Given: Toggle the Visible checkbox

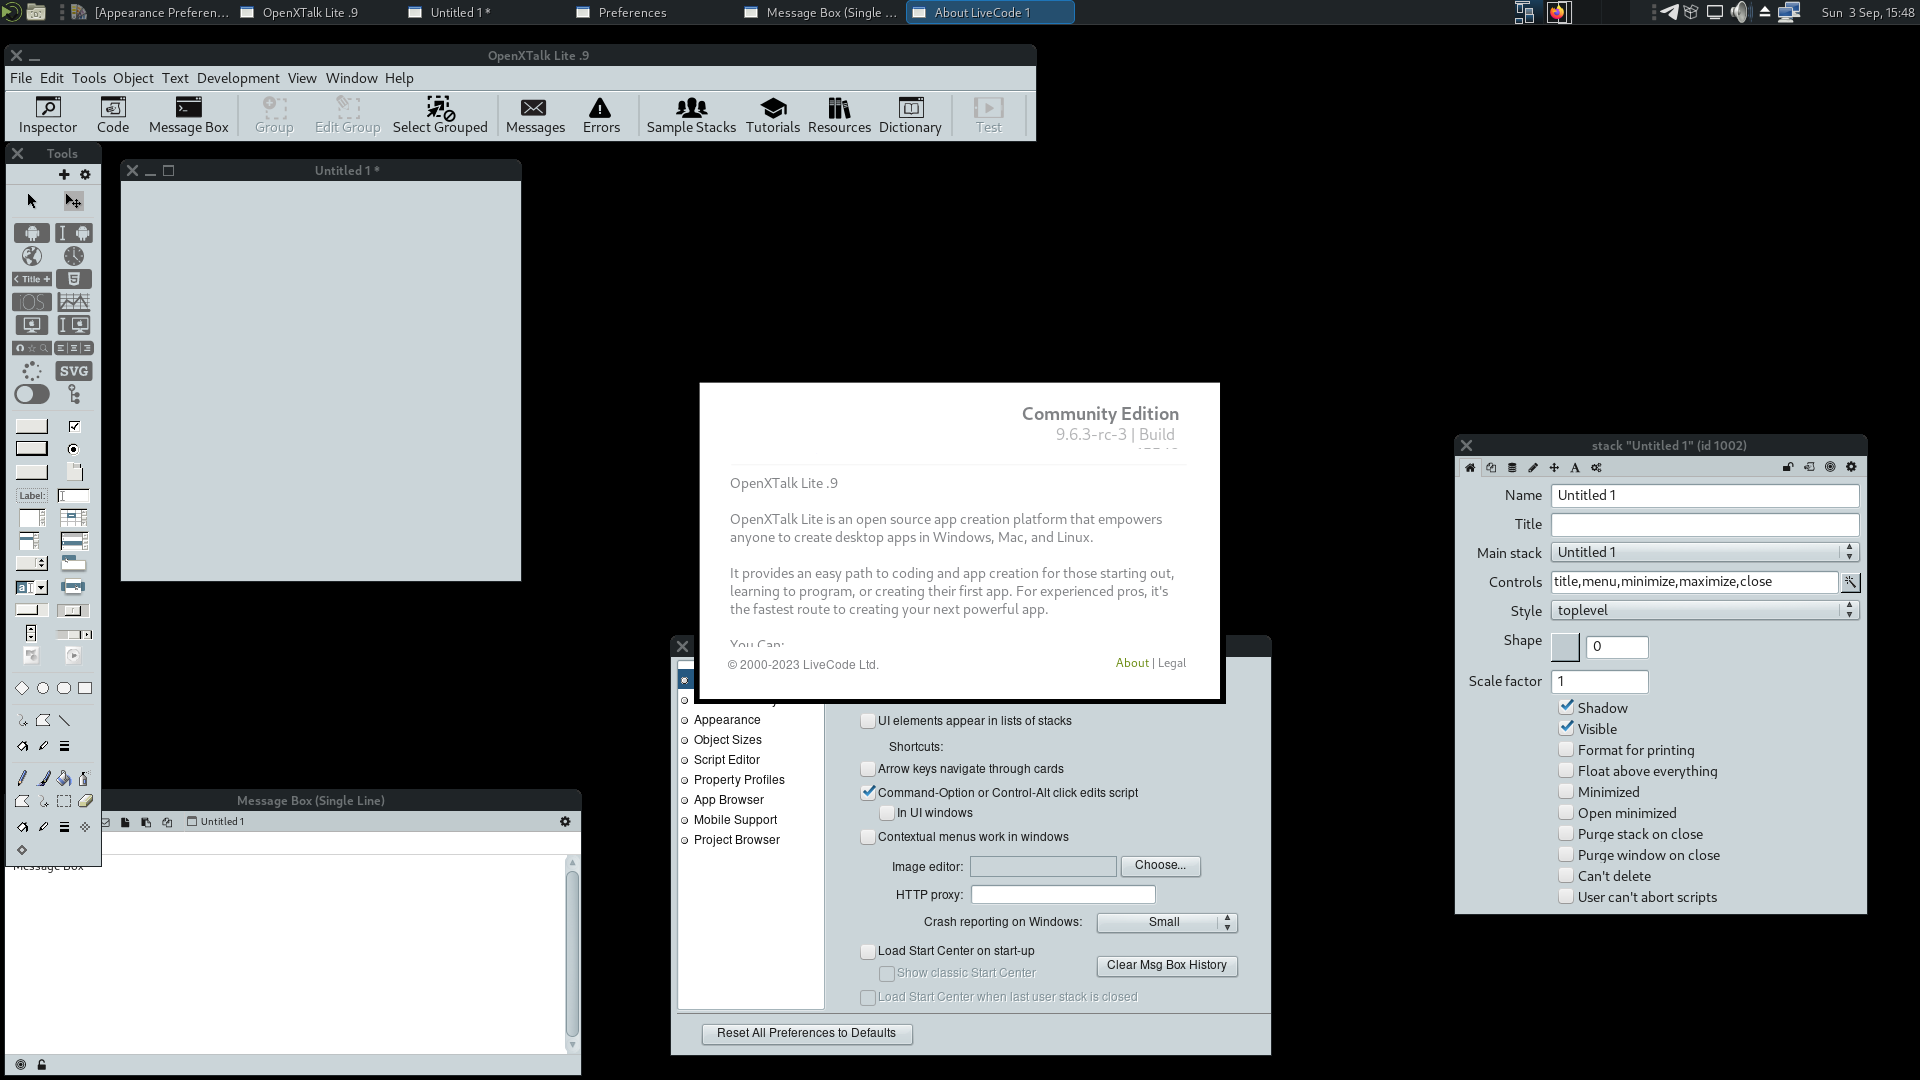Looking at the screenshot, I should (1566, 728).
